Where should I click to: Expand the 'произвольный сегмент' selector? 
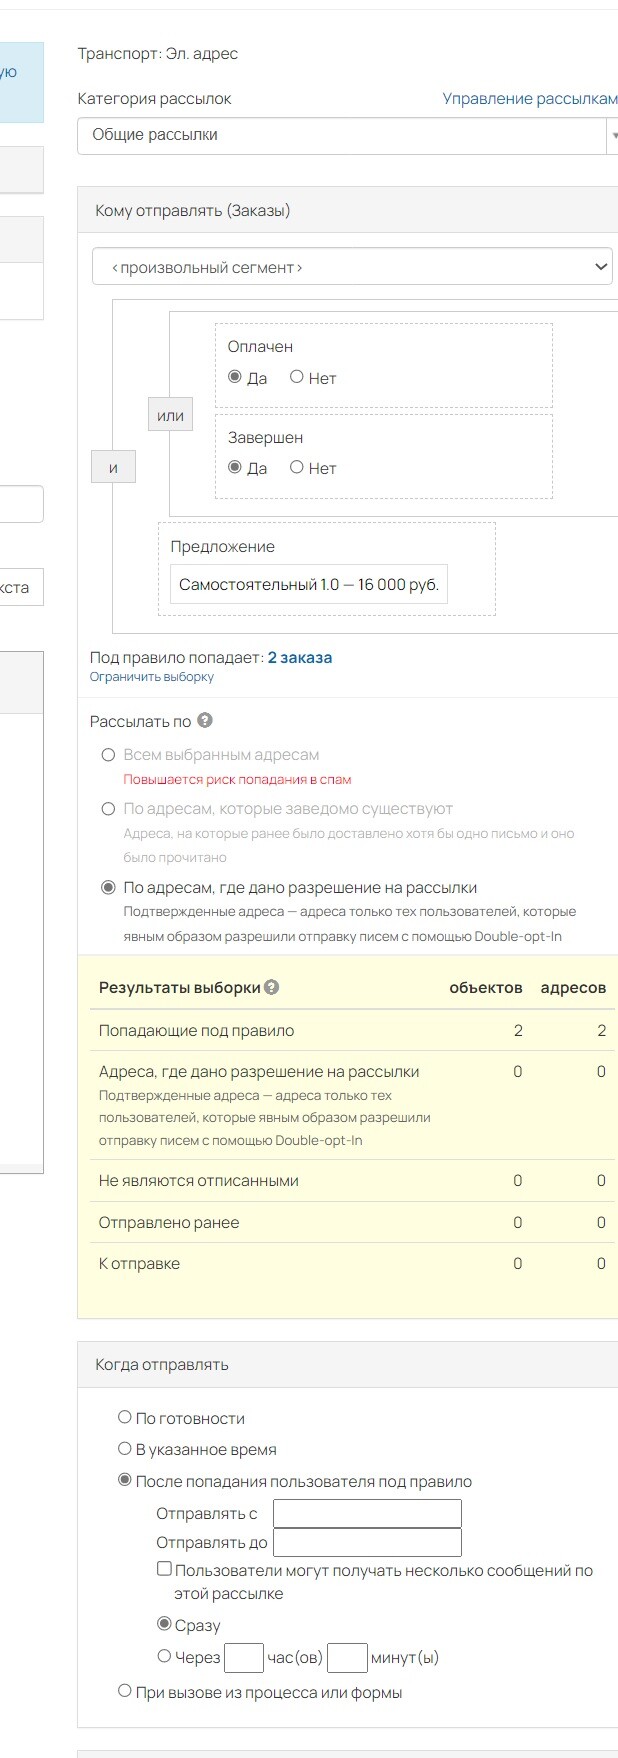(351, 267)
